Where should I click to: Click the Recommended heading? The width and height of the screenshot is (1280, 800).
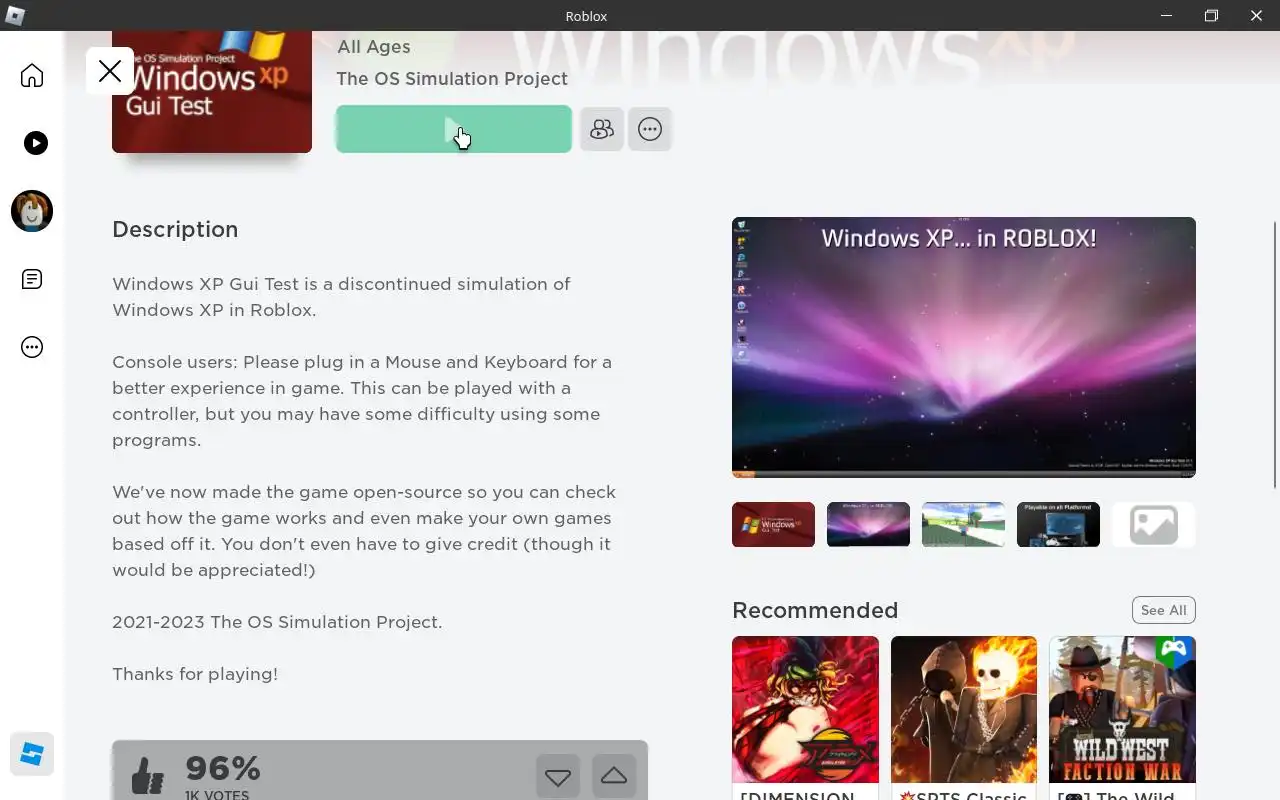click(815, 610)
